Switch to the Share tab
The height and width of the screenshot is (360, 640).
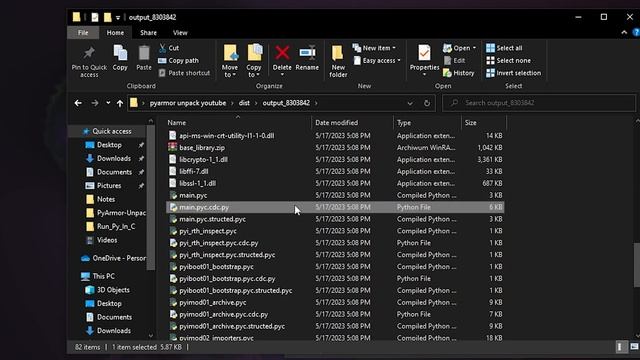[x=148, y=33]
